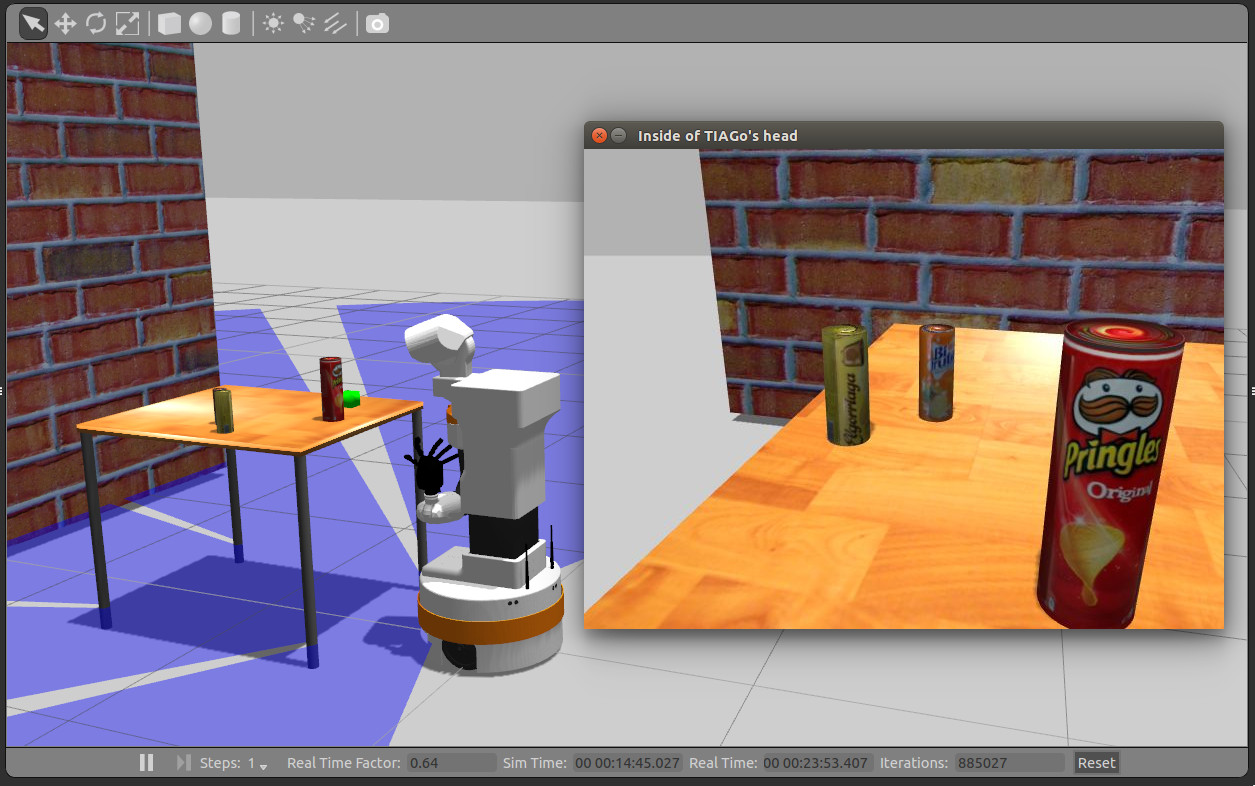1255x786 pixels.
Task: Select the scale mode tool
Action: tap(127, 23)
